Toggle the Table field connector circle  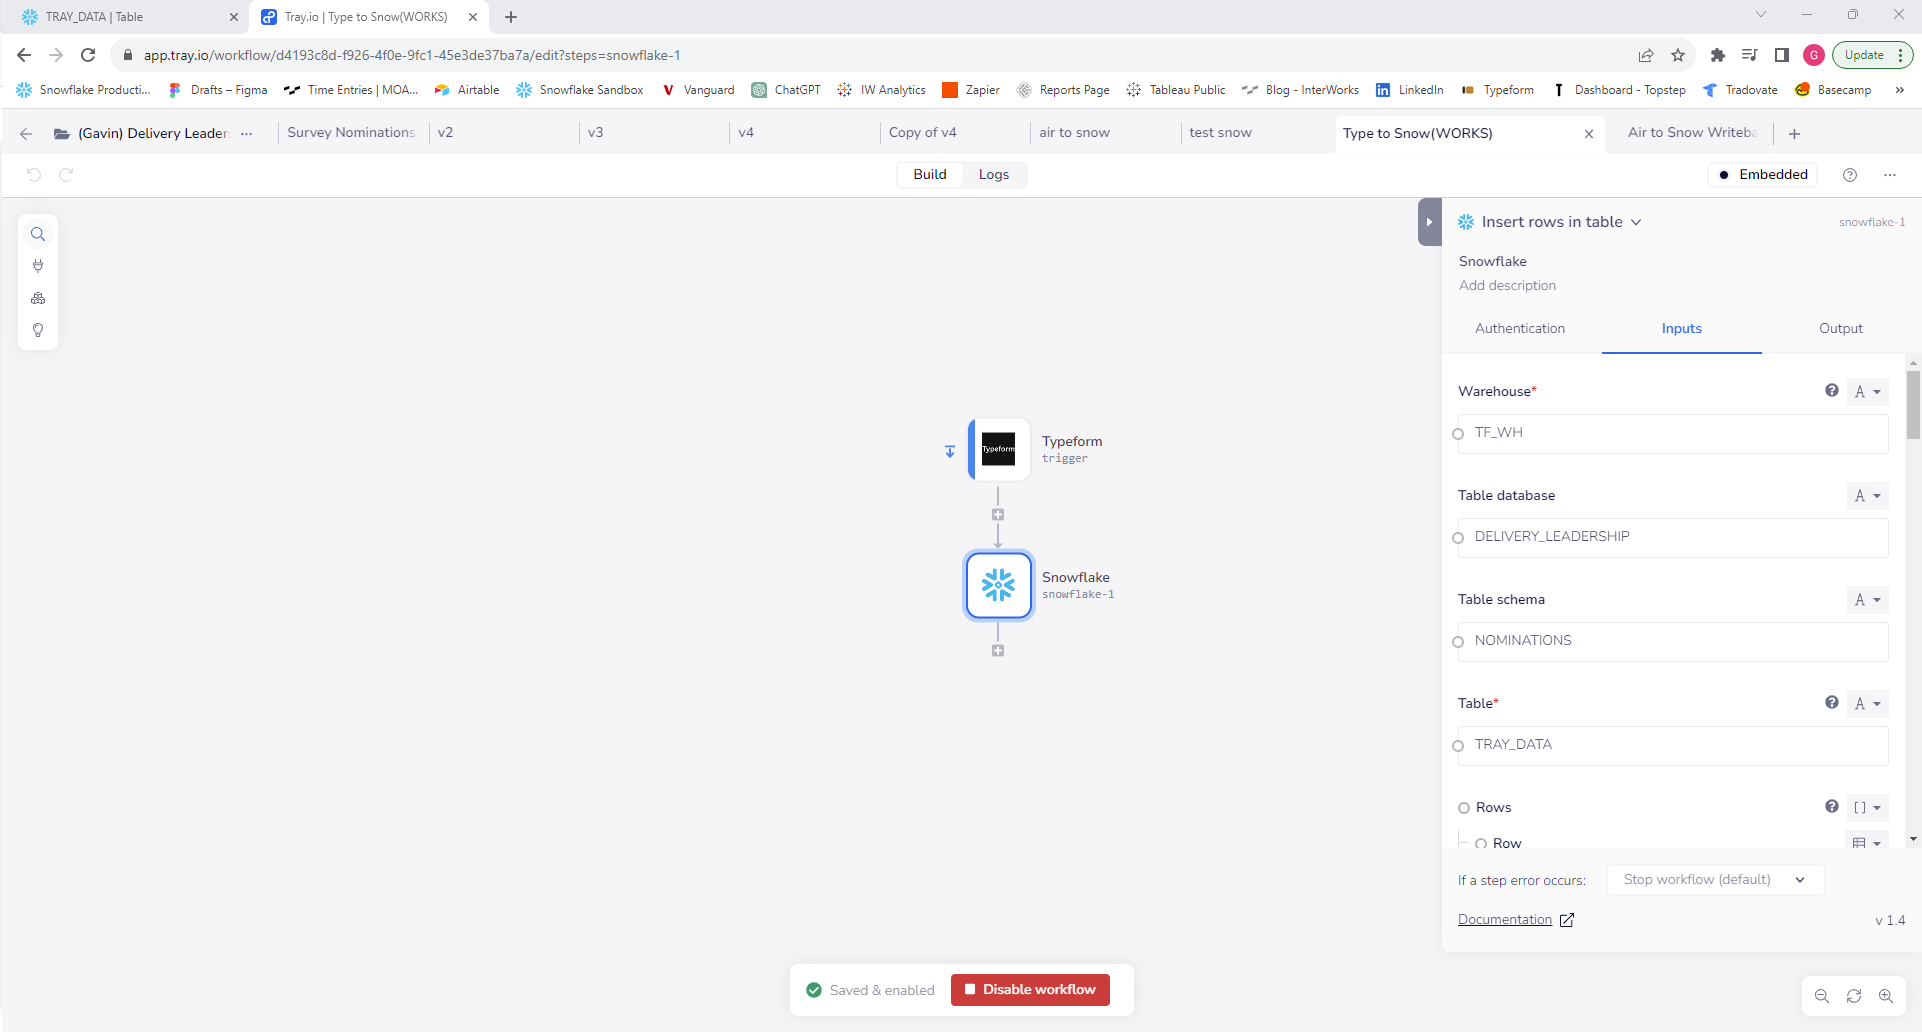pos(1458,746)
